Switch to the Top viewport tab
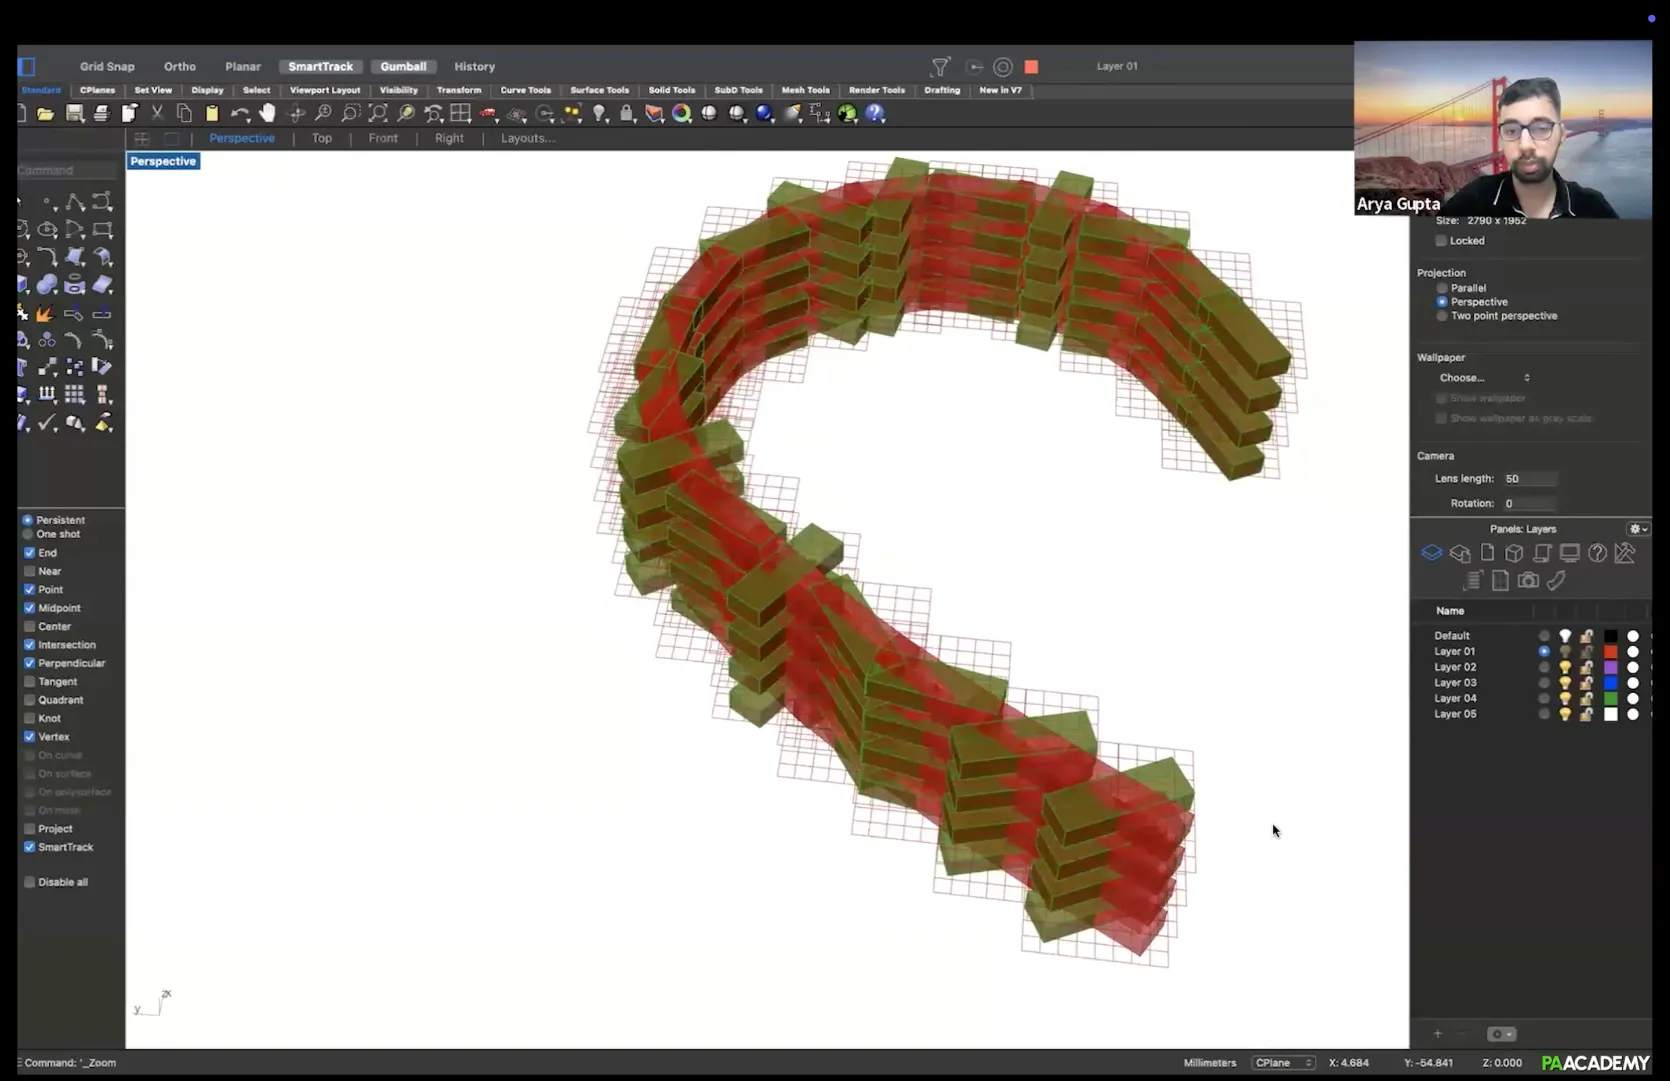Image resolution: width=1670 pixels, height=1081 pixels. (321, 138)
